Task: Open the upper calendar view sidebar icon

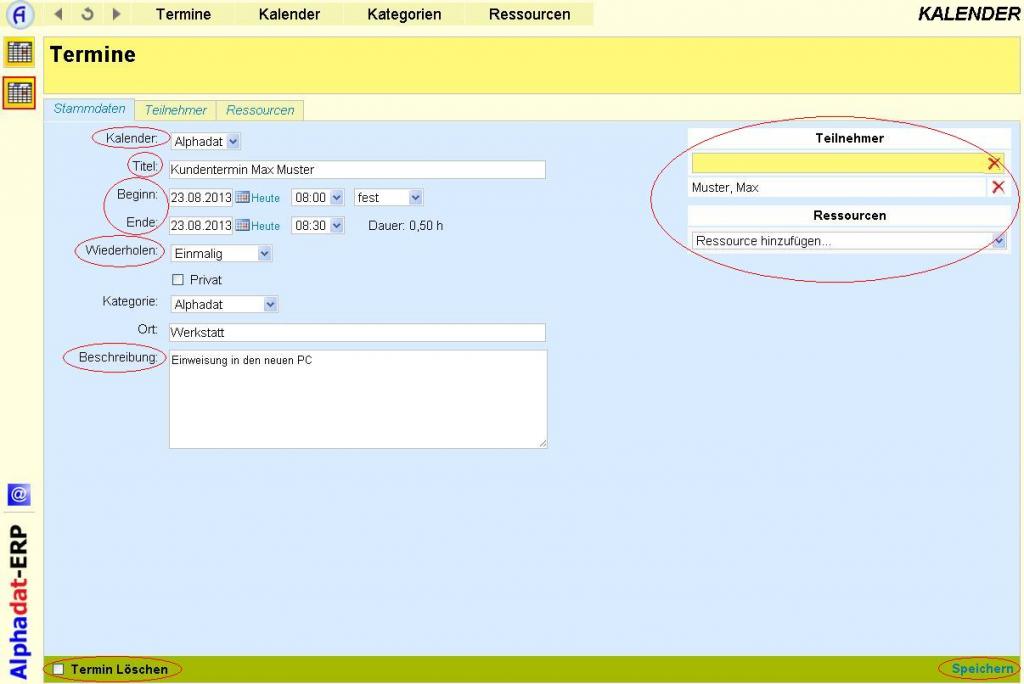Action: coord(20,52)
